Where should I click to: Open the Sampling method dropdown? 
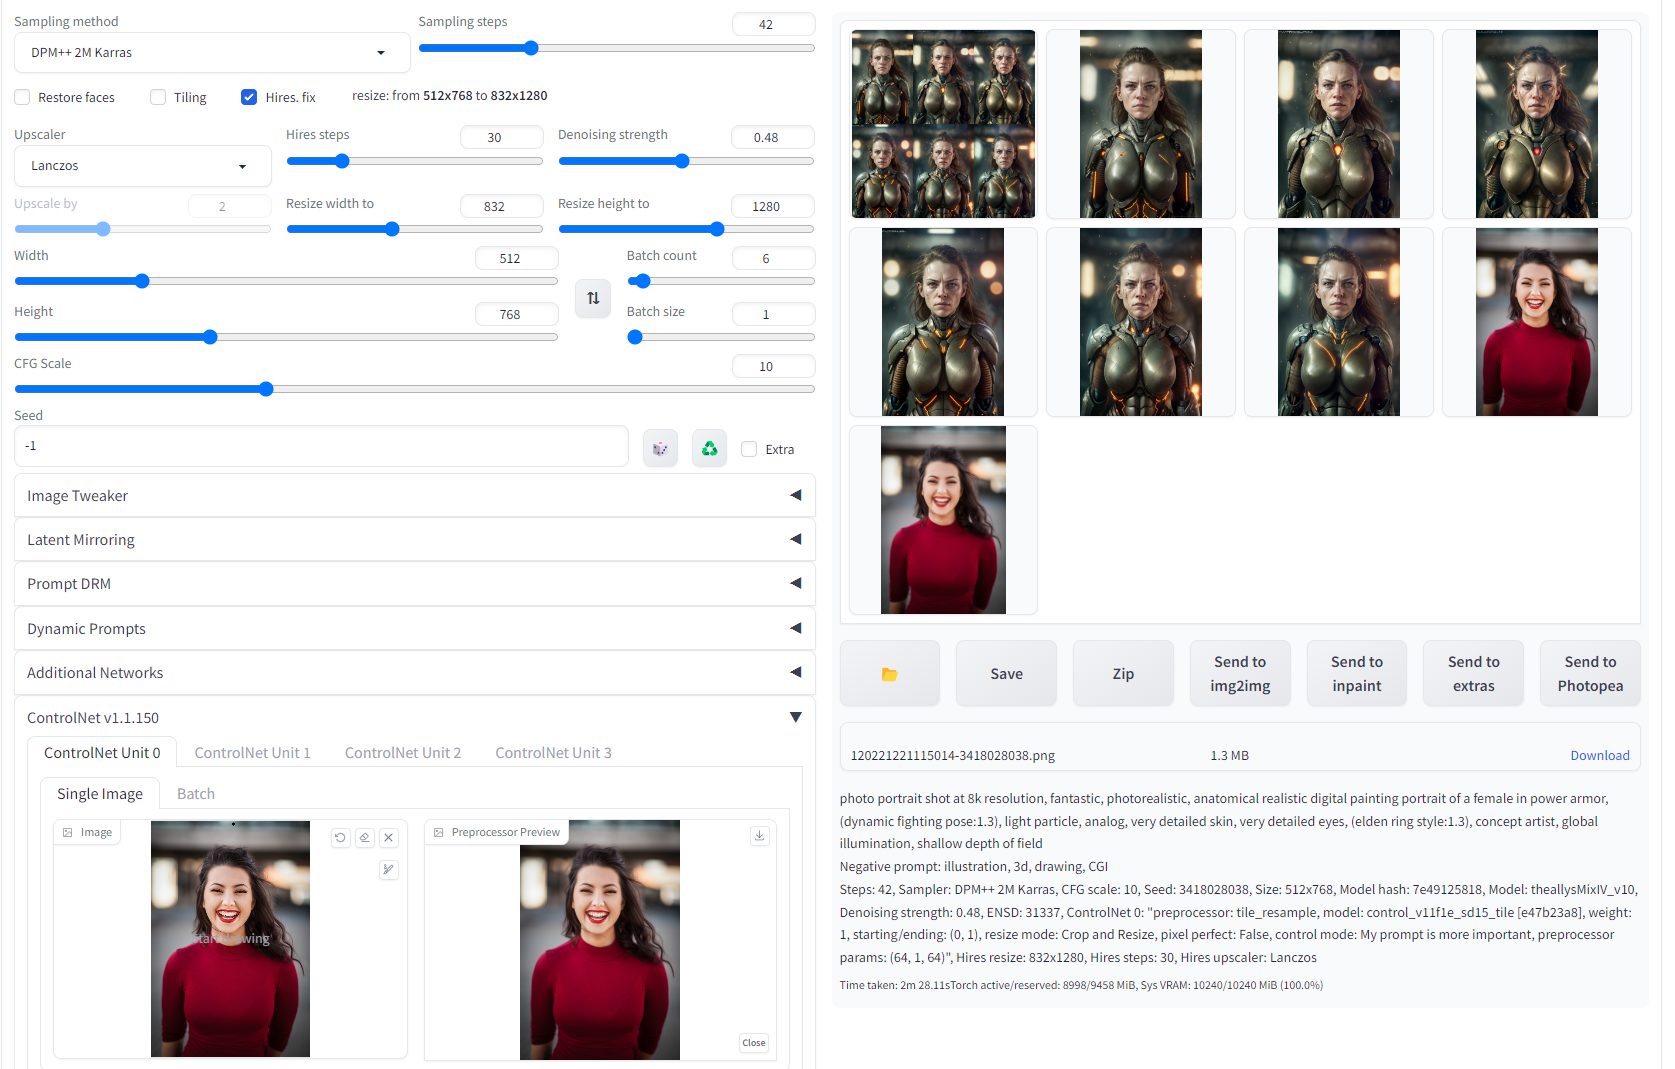pos(212,53)
